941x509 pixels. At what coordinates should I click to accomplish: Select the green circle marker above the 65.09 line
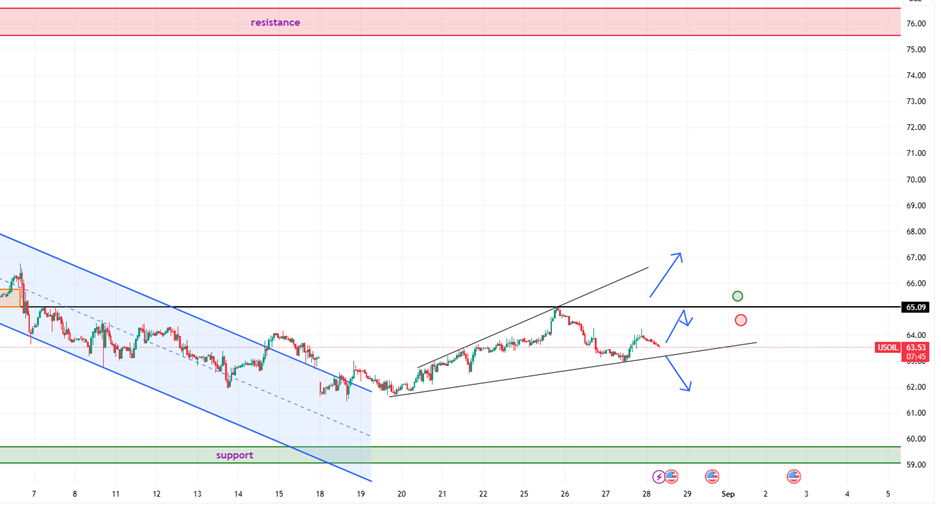738,296
